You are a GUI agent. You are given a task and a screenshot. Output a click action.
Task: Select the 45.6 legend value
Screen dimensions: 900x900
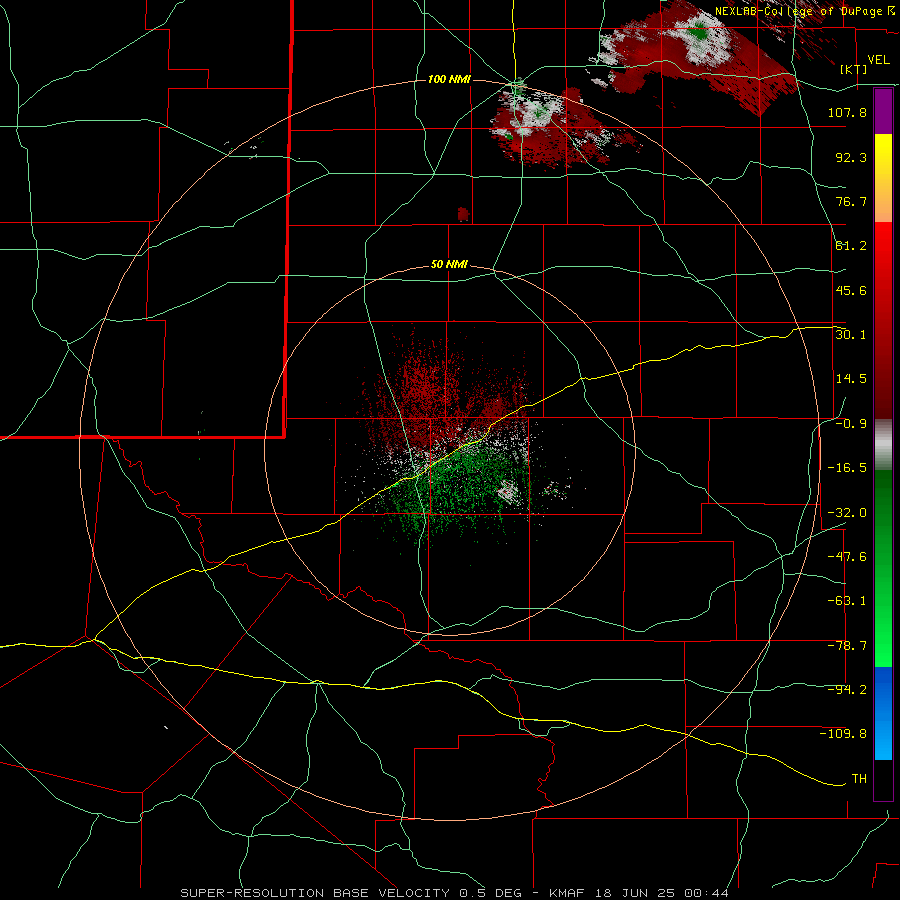click(x=851, y=290)
